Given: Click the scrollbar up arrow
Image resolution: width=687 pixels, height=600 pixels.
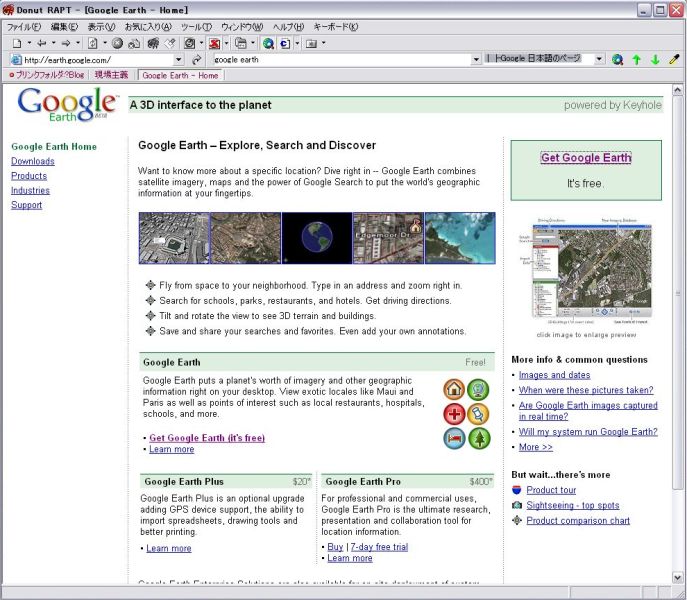Looking at the screenshot, I should coord(677,90).
